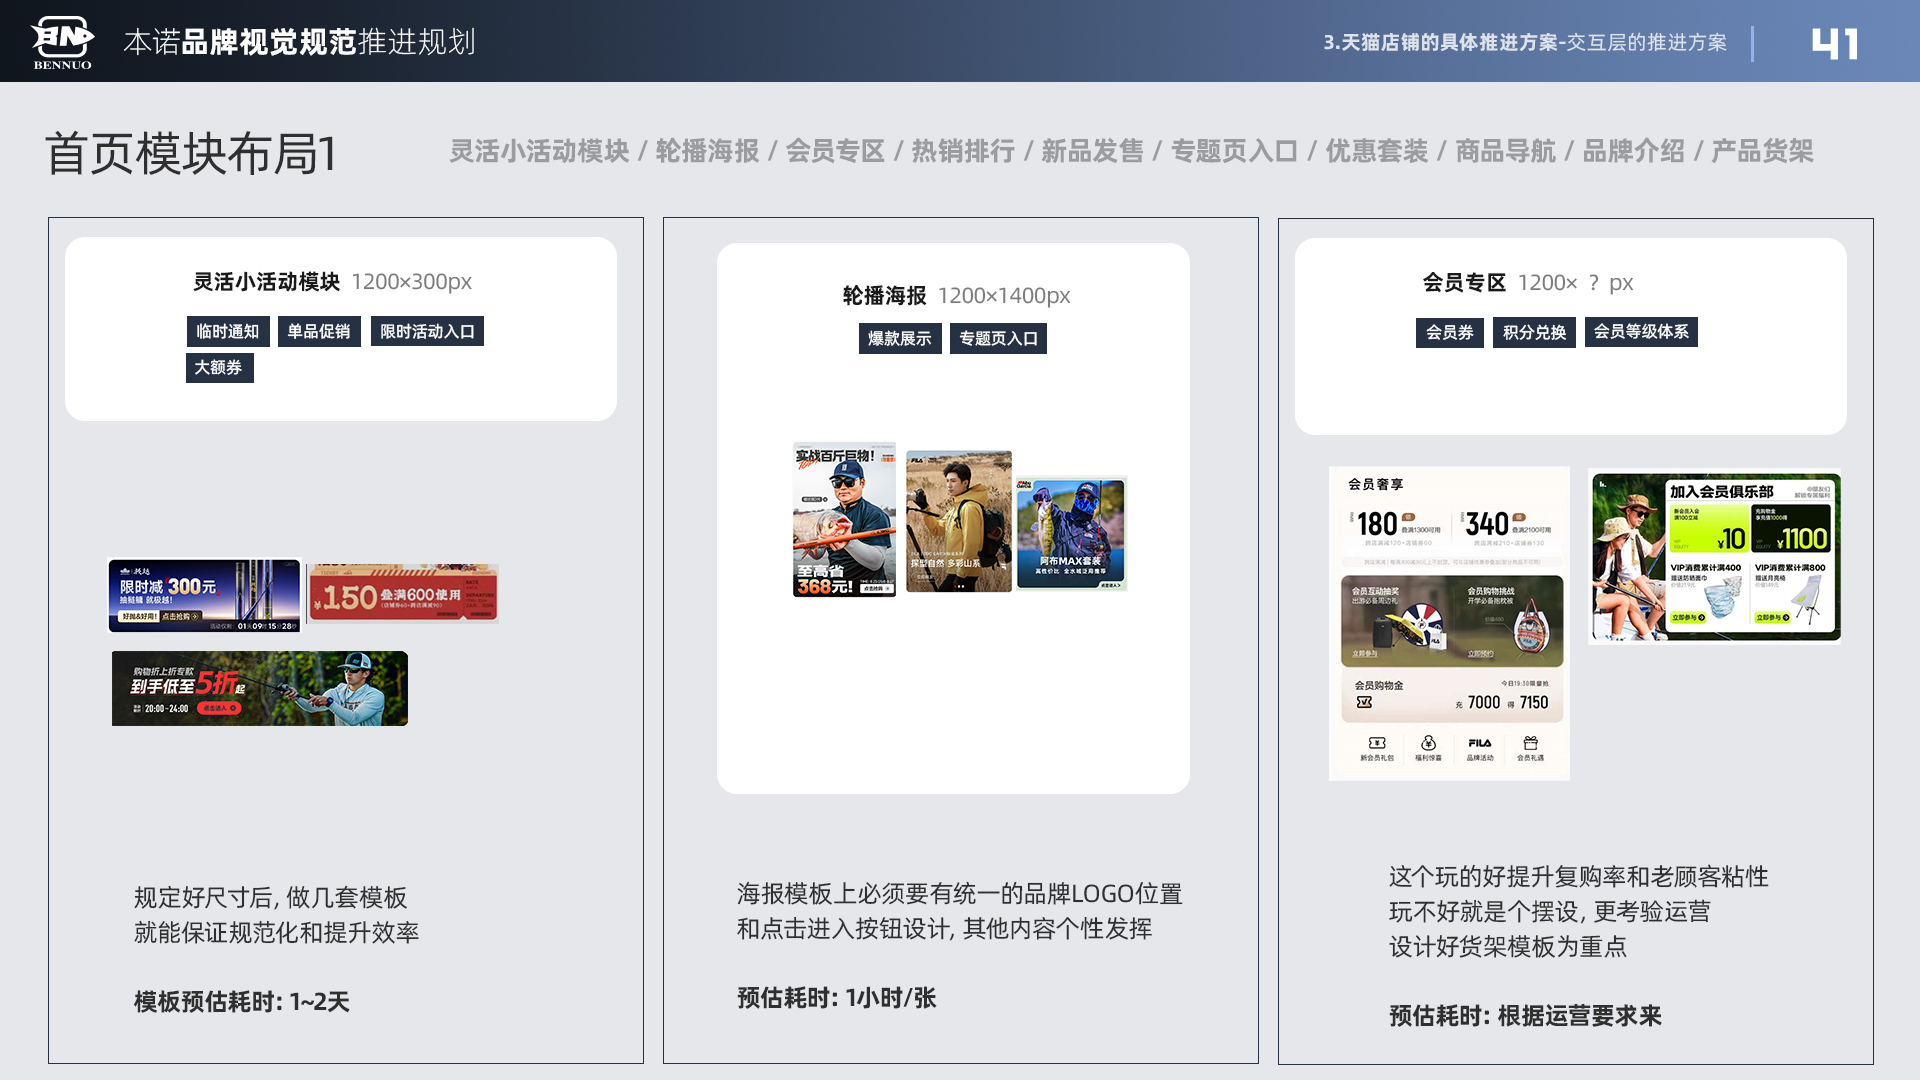Open the 到手低至5折 banner thumbnail
The height and width of the screenshot is (1080, 1920).
pos(260,688)
